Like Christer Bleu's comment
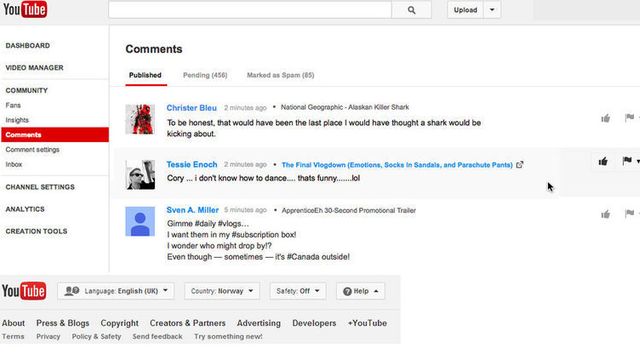 (605, 118)
